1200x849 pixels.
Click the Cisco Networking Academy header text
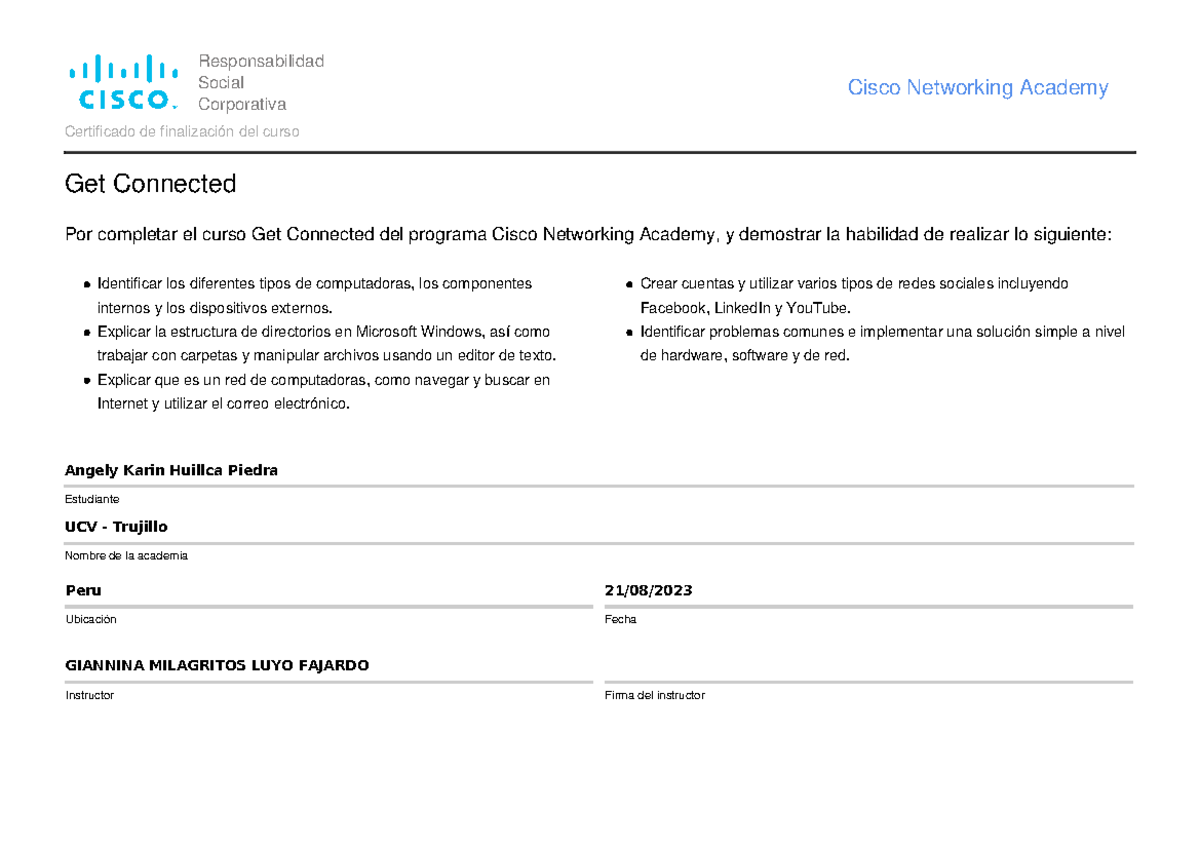(x=977, y=88)
